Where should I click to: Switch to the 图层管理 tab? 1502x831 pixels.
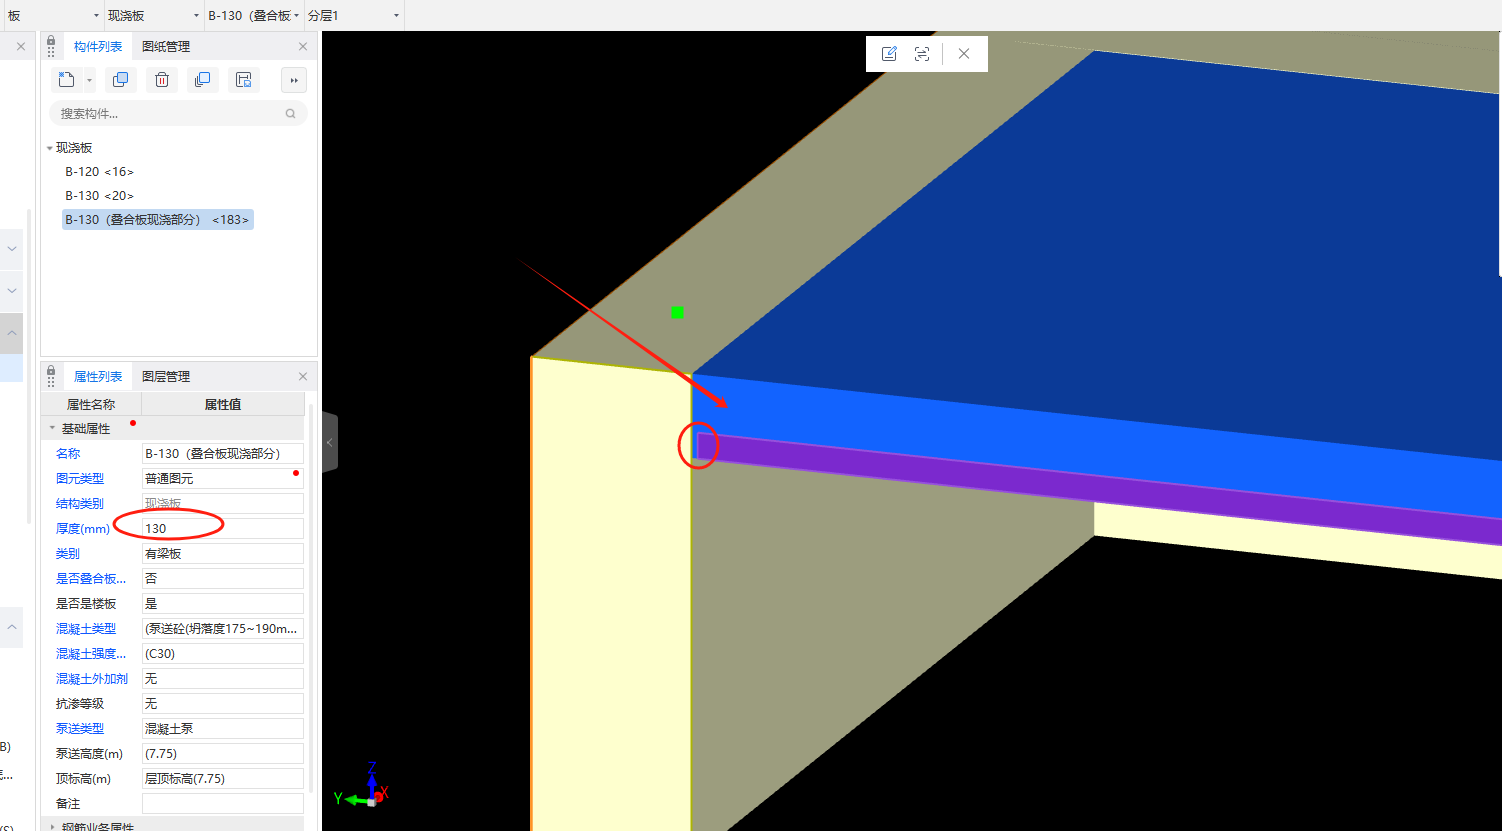click(x=166, y=377)
